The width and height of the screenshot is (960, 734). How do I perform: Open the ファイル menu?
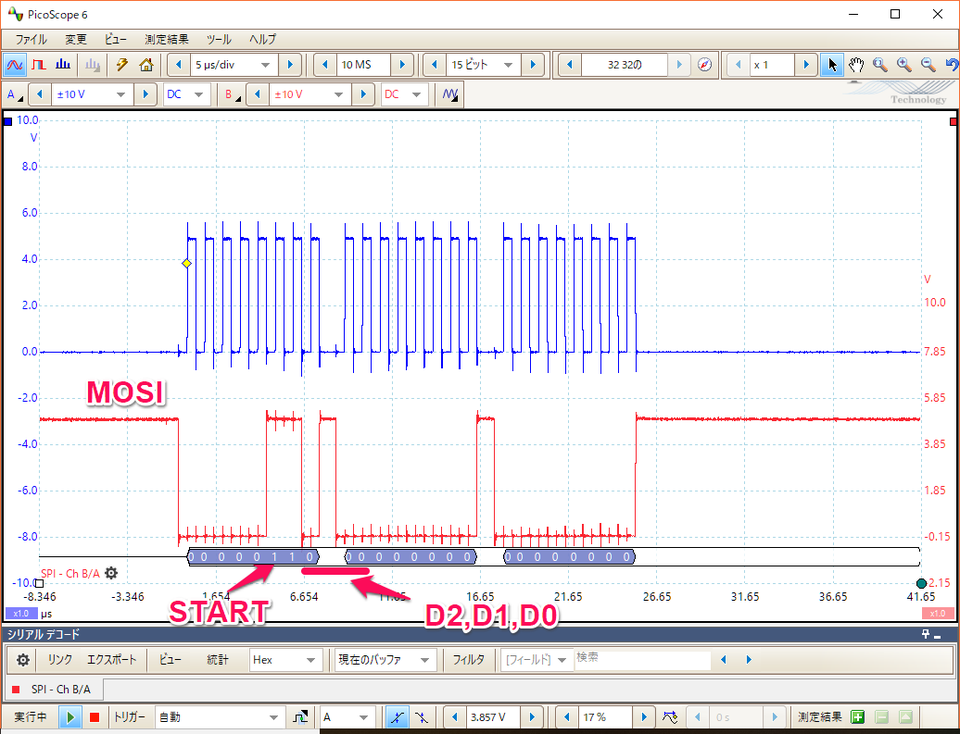click(x=31, y=39)
